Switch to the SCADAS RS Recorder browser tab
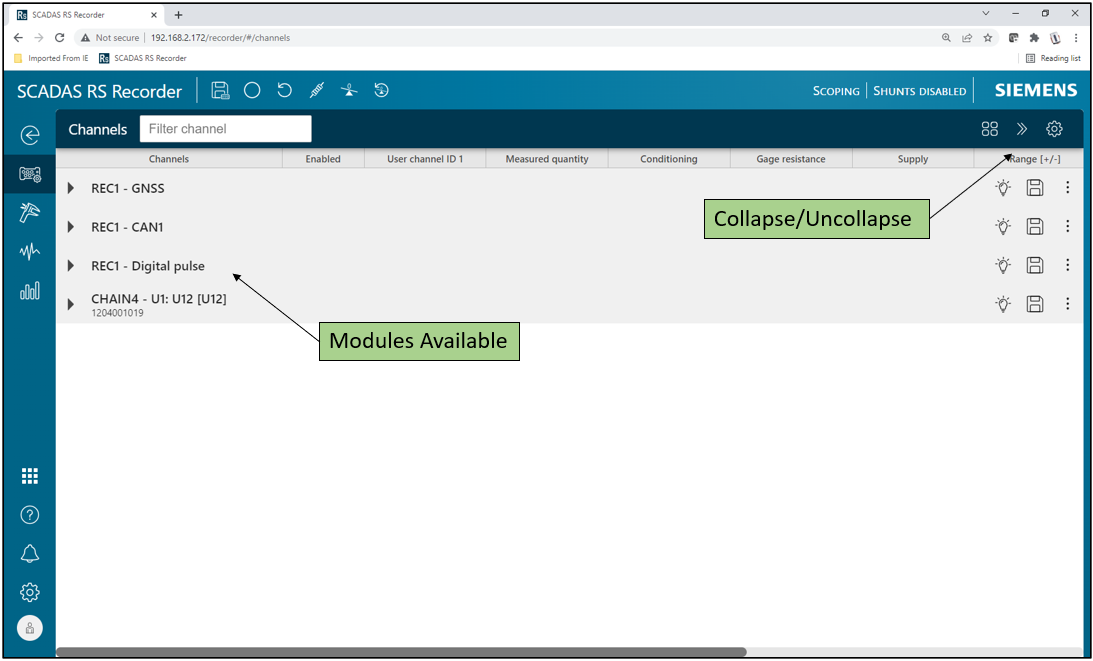Screen dimensions: 1093x661 (x=80, y=14)
